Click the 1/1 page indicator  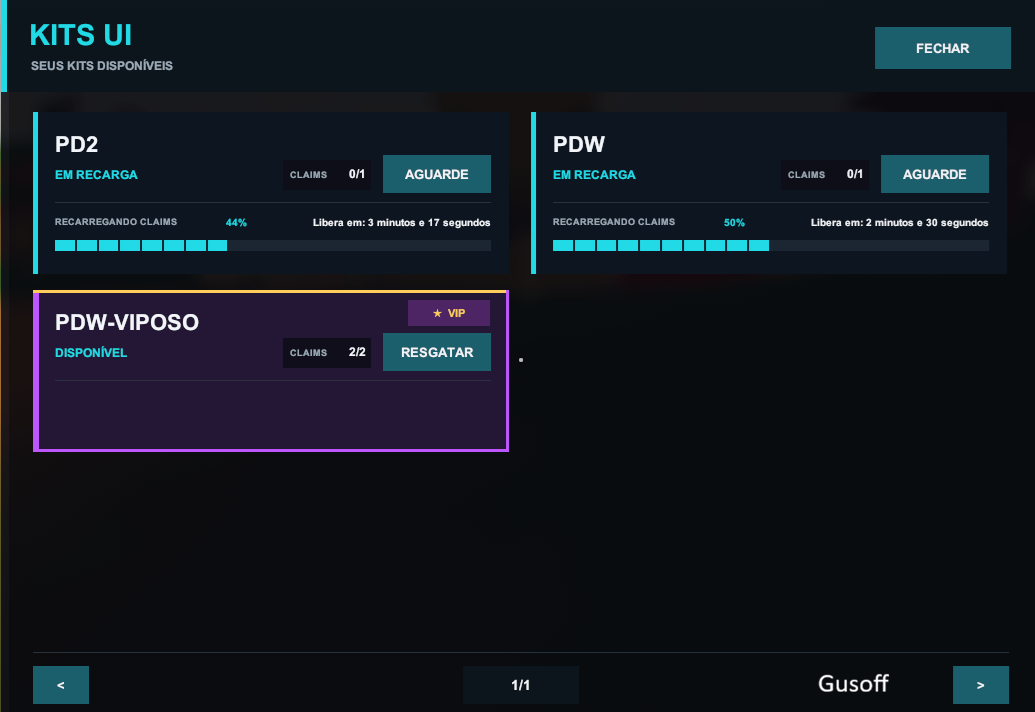pos(521,685)
